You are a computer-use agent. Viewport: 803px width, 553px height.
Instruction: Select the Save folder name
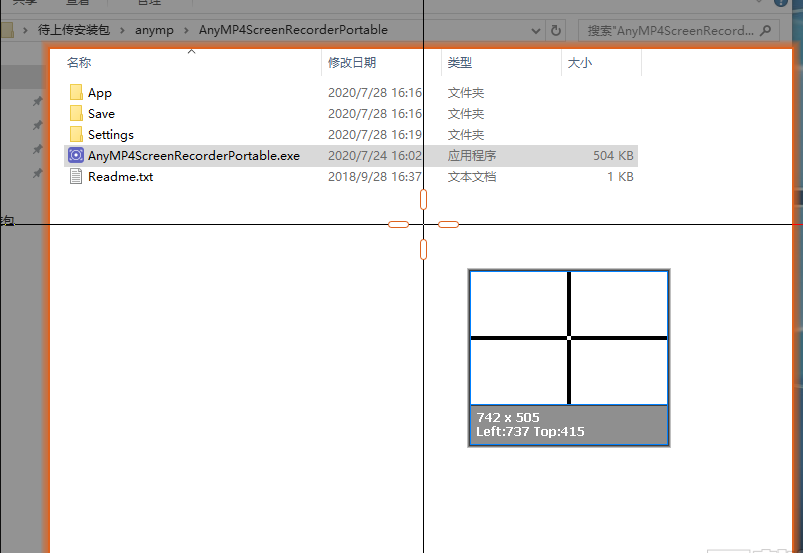pyautogui.click(x=101, y=114)
